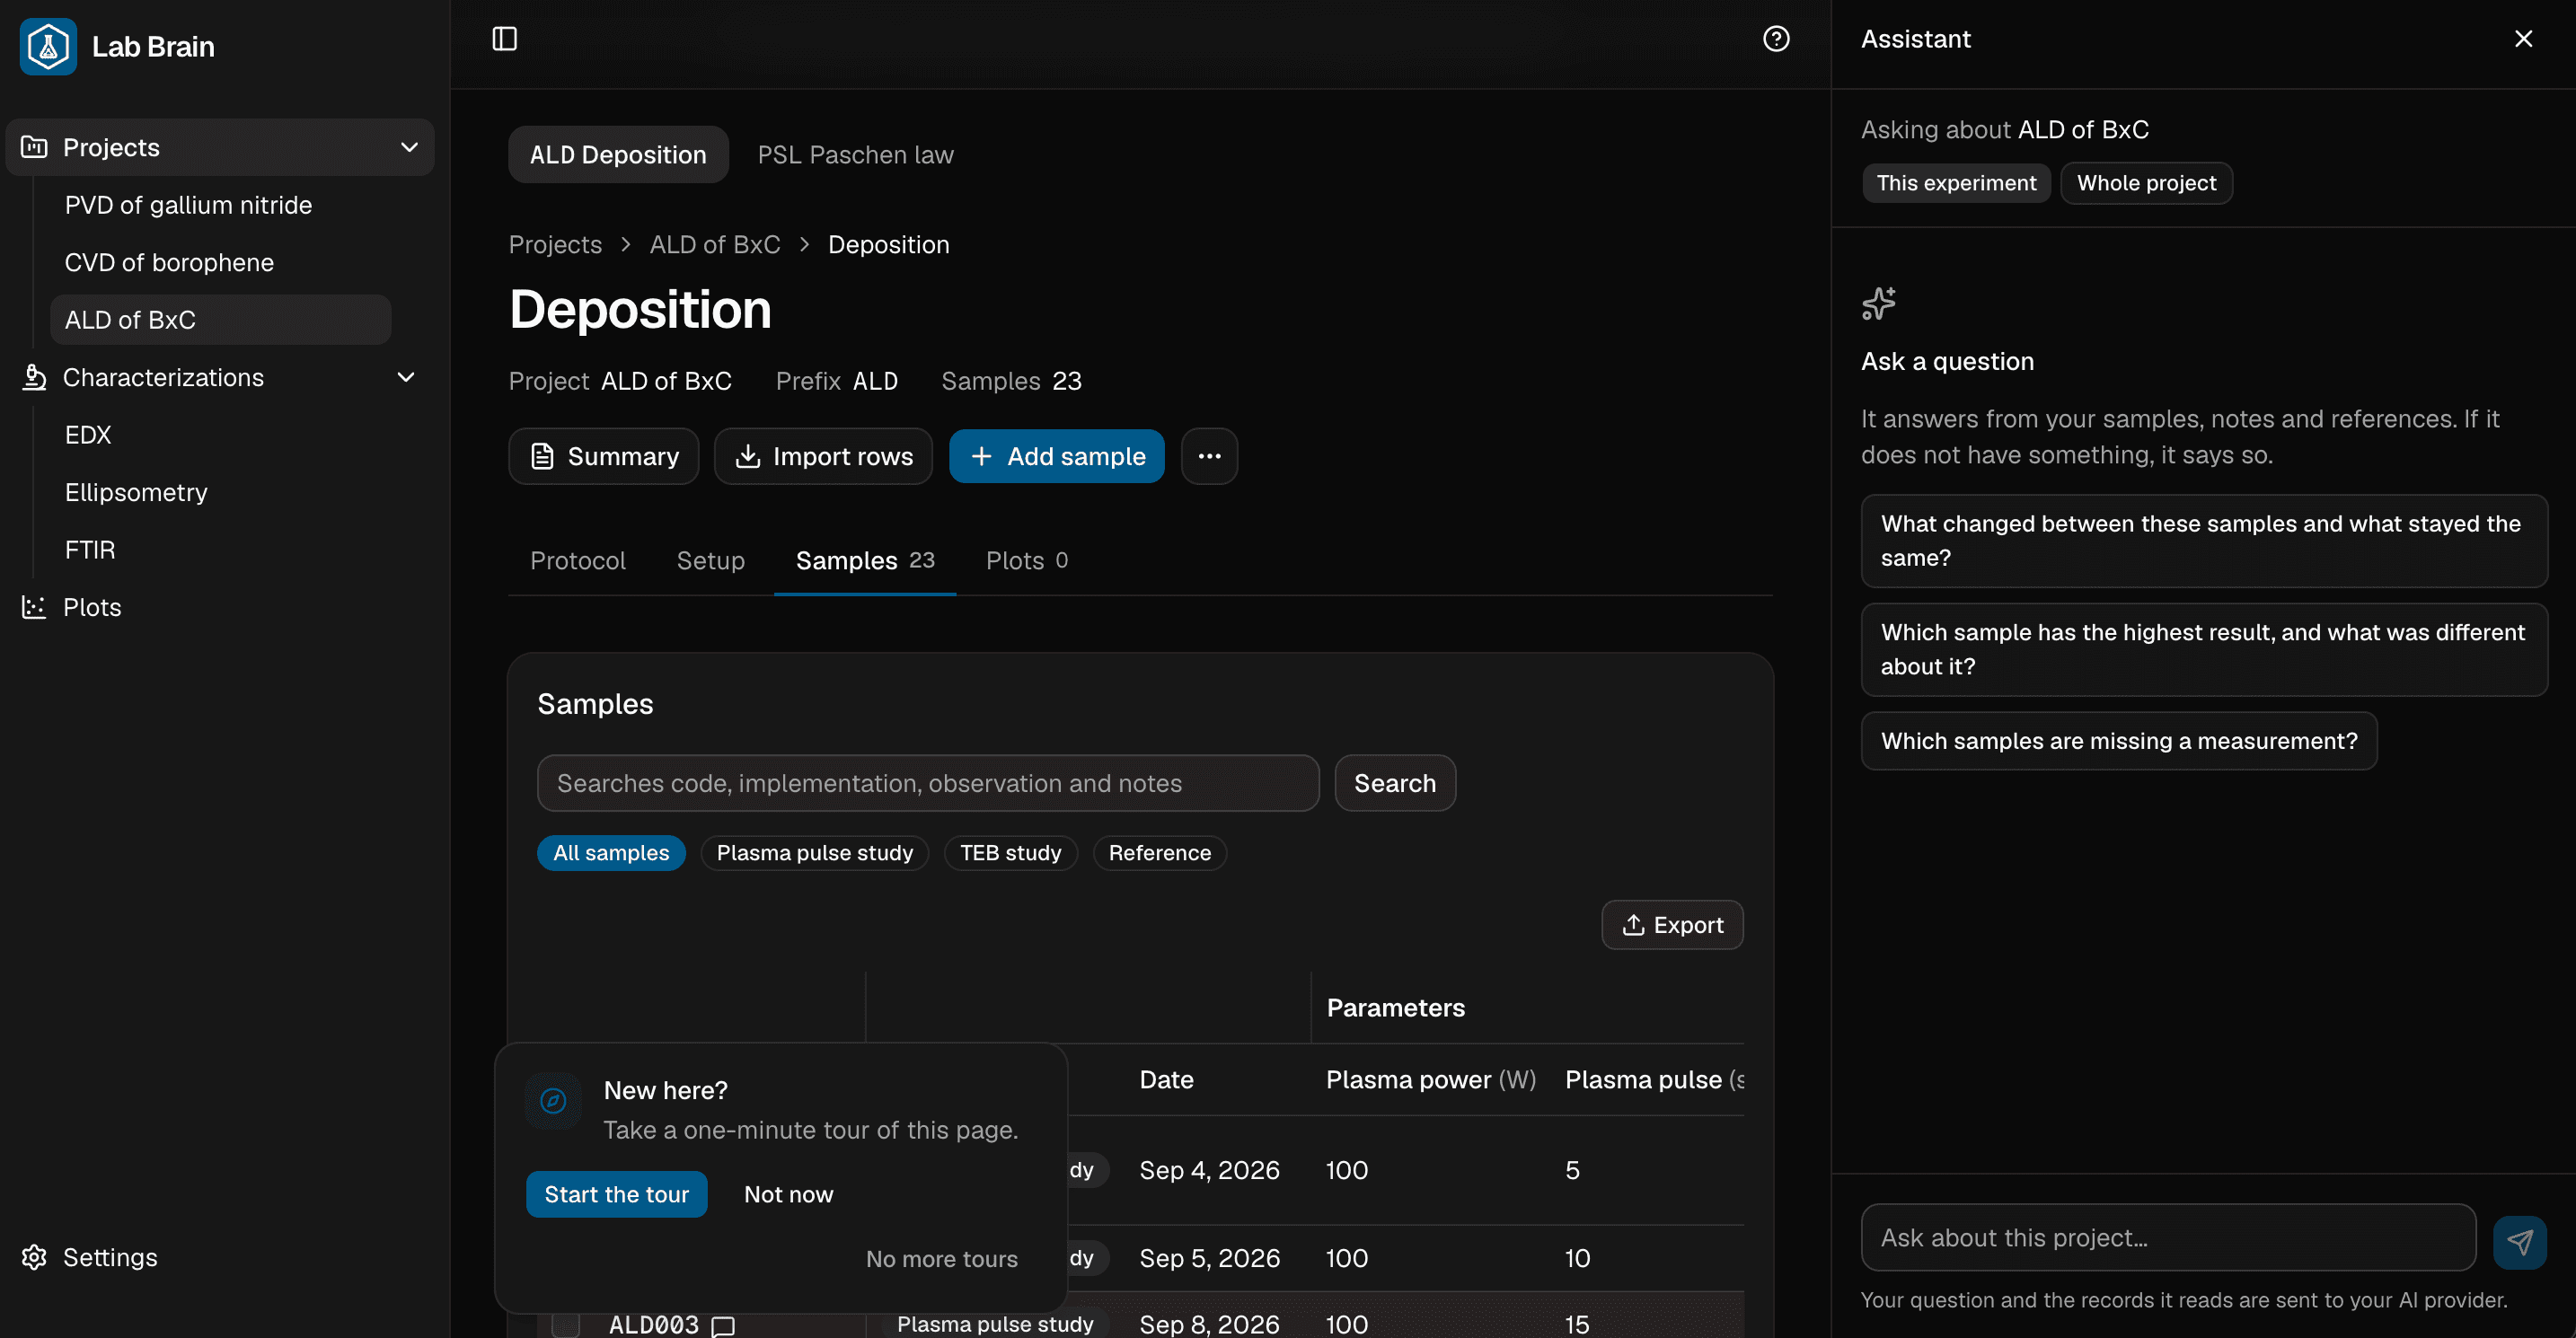2576x1338 pixels.
Task: Choose Whole project scope
Action: click(2146, 183)
